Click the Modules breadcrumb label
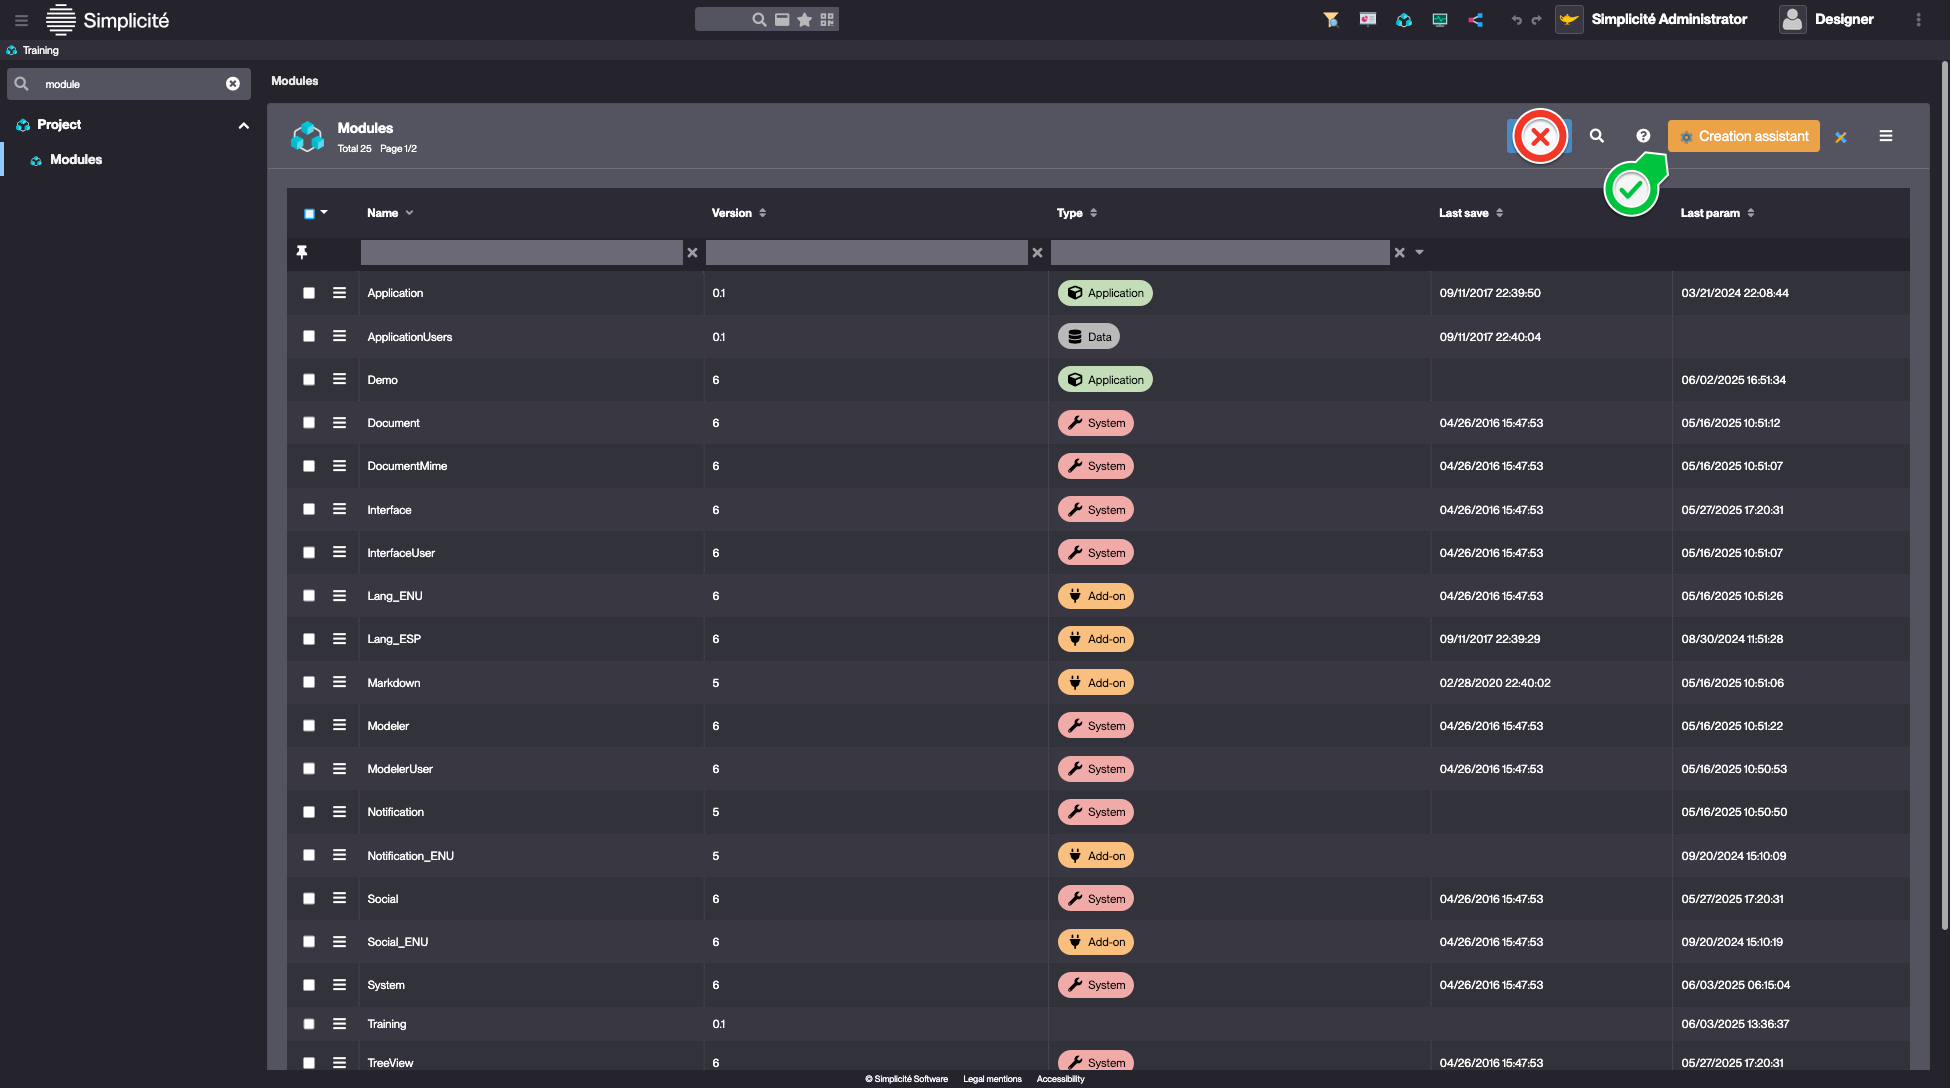 point(295,81)
